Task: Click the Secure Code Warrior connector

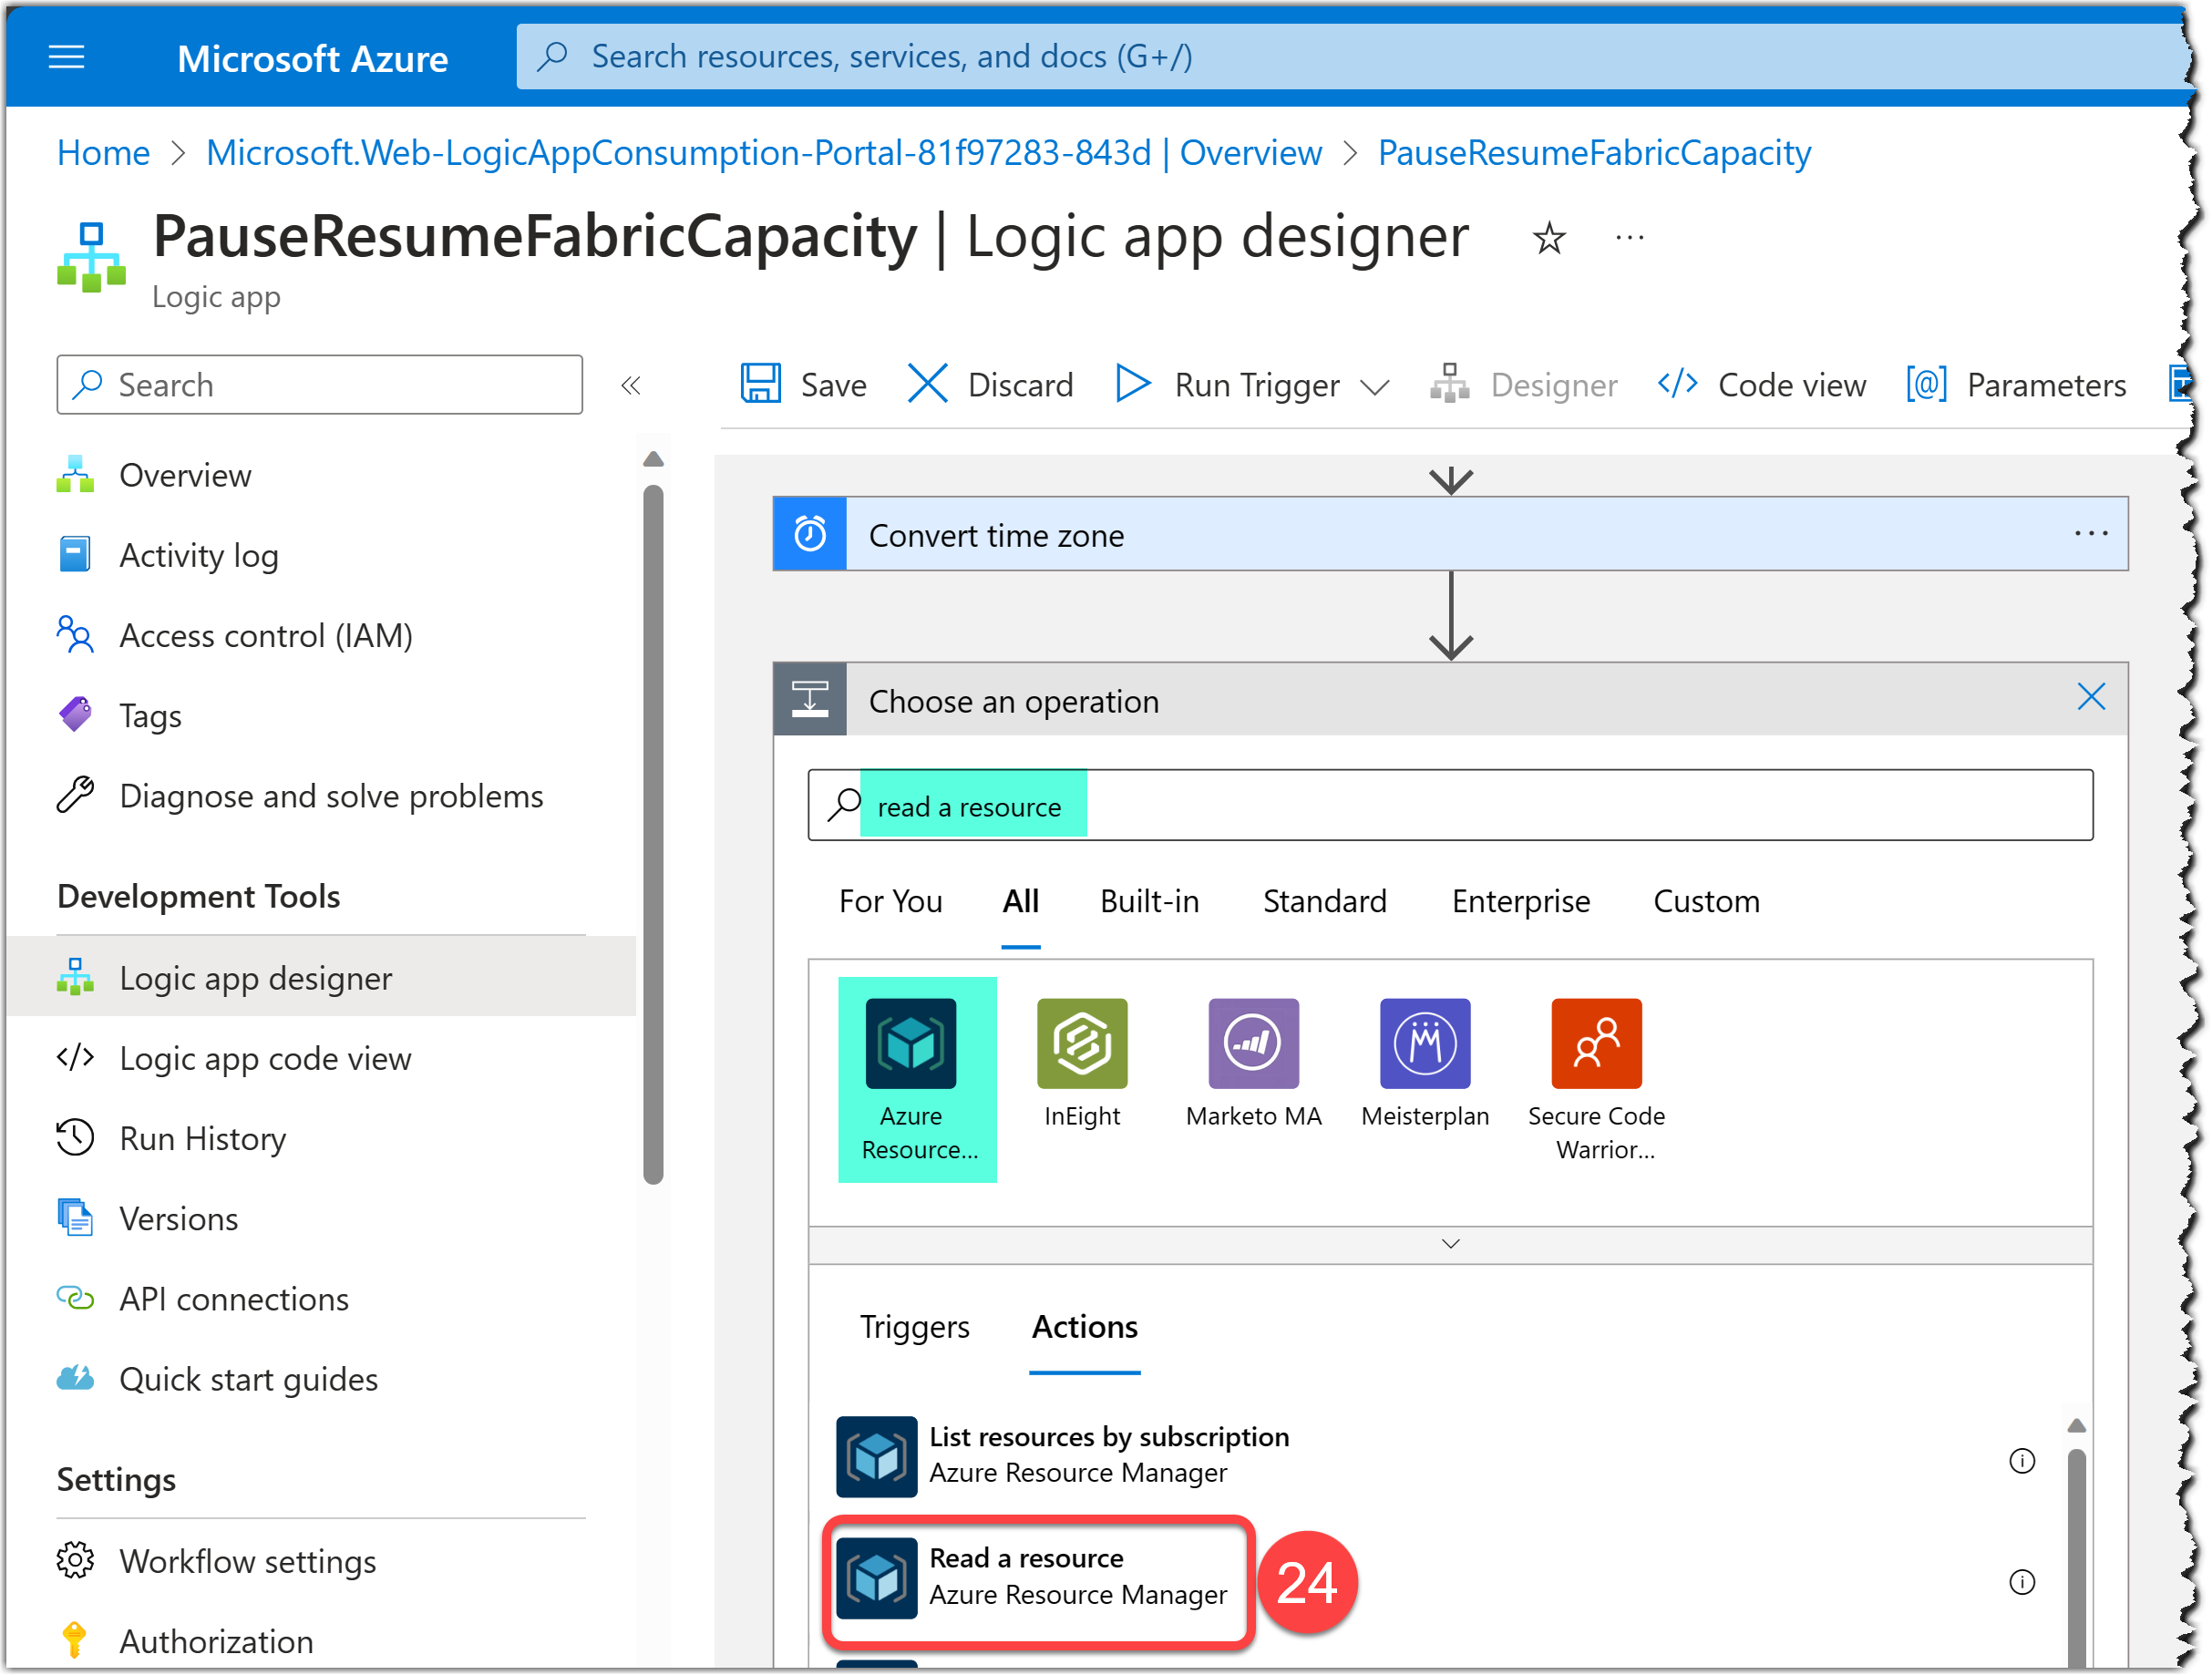Action: click(x=1596, y=1044)
